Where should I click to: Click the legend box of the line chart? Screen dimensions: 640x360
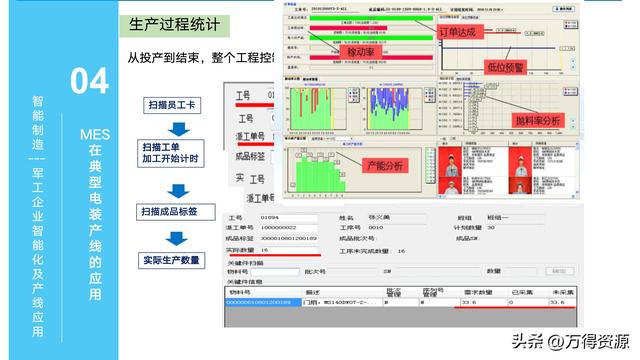[x=570, y=25]
